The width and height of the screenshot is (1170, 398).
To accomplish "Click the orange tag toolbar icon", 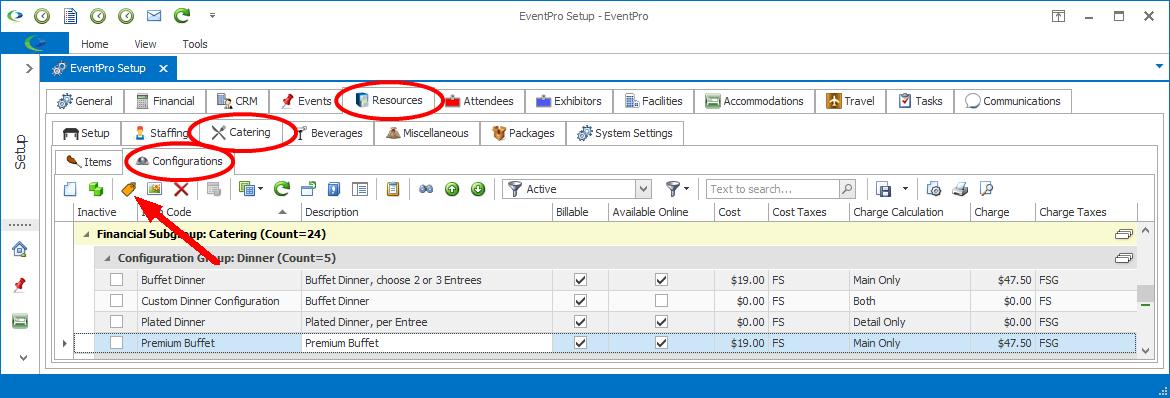I will (129, 189).
